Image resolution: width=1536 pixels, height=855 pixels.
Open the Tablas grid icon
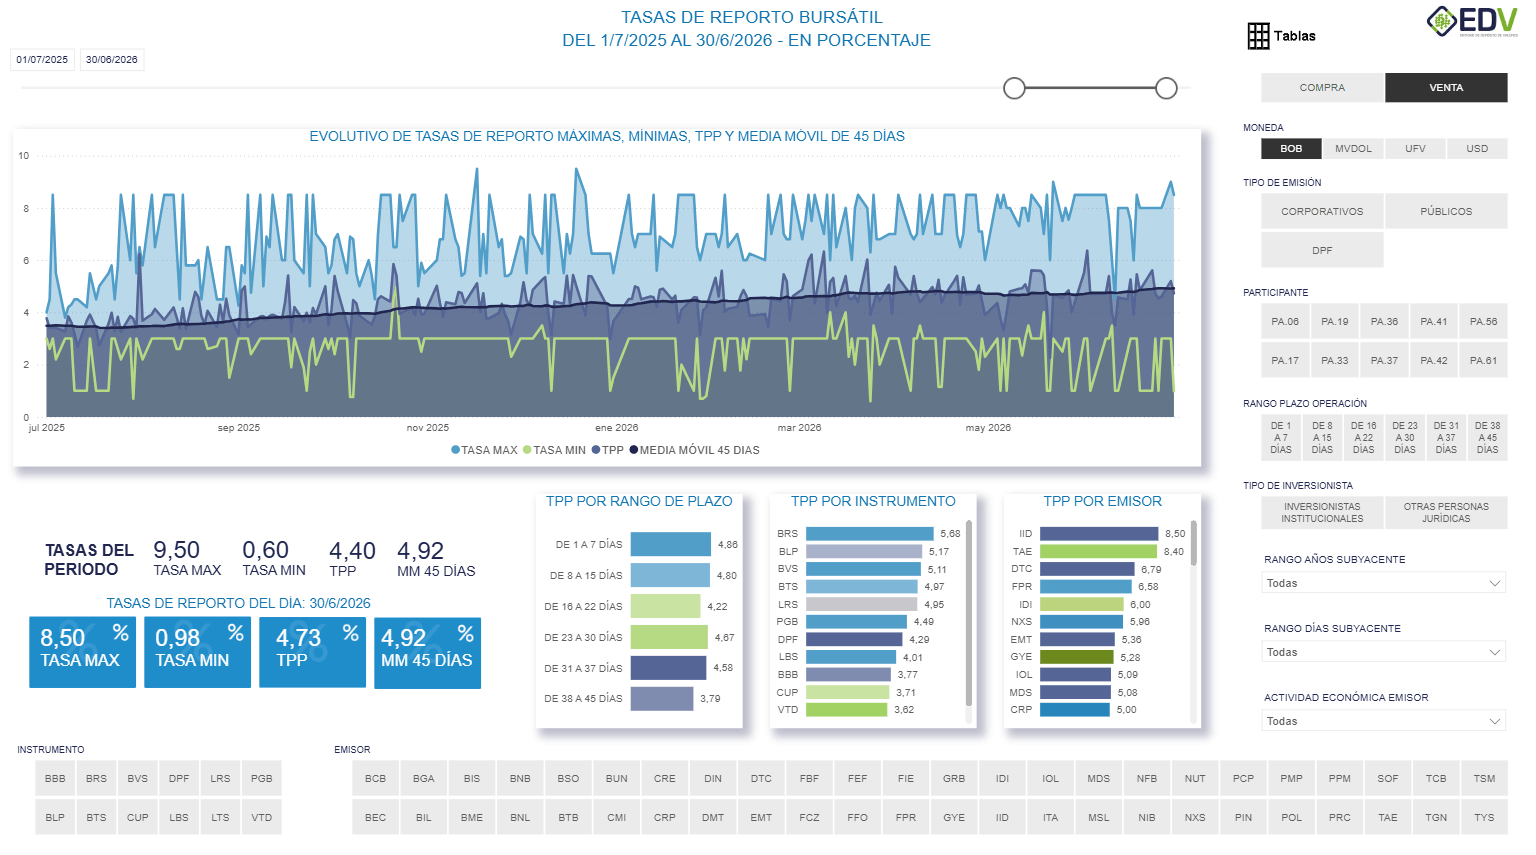pyautogui.click(x=1258, y=36)
